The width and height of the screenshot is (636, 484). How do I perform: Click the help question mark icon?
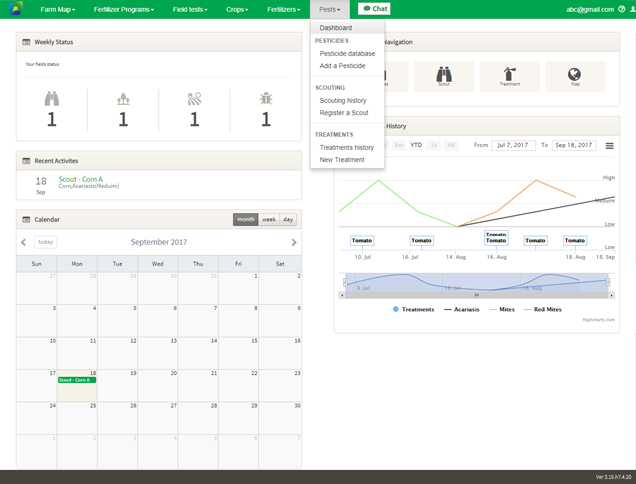pos(621,9)
